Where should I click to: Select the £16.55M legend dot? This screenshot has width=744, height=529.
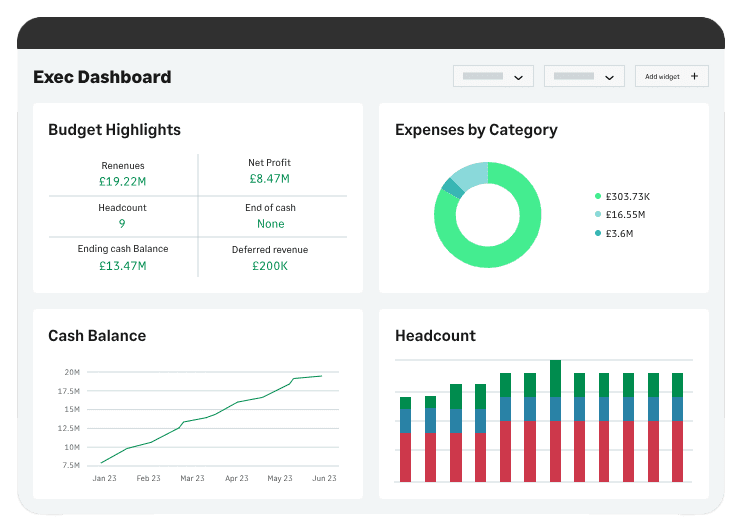point(598,214)
